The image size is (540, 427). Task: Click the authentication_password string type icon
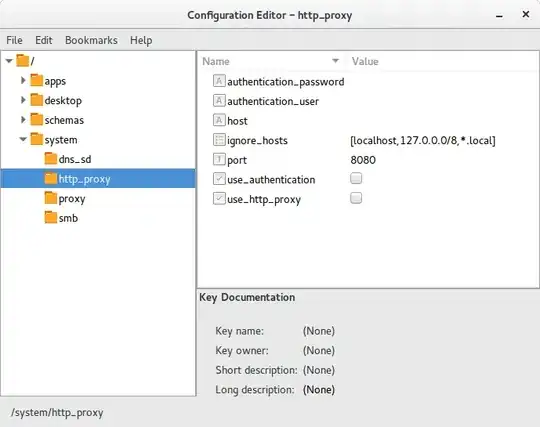point(219,81)
